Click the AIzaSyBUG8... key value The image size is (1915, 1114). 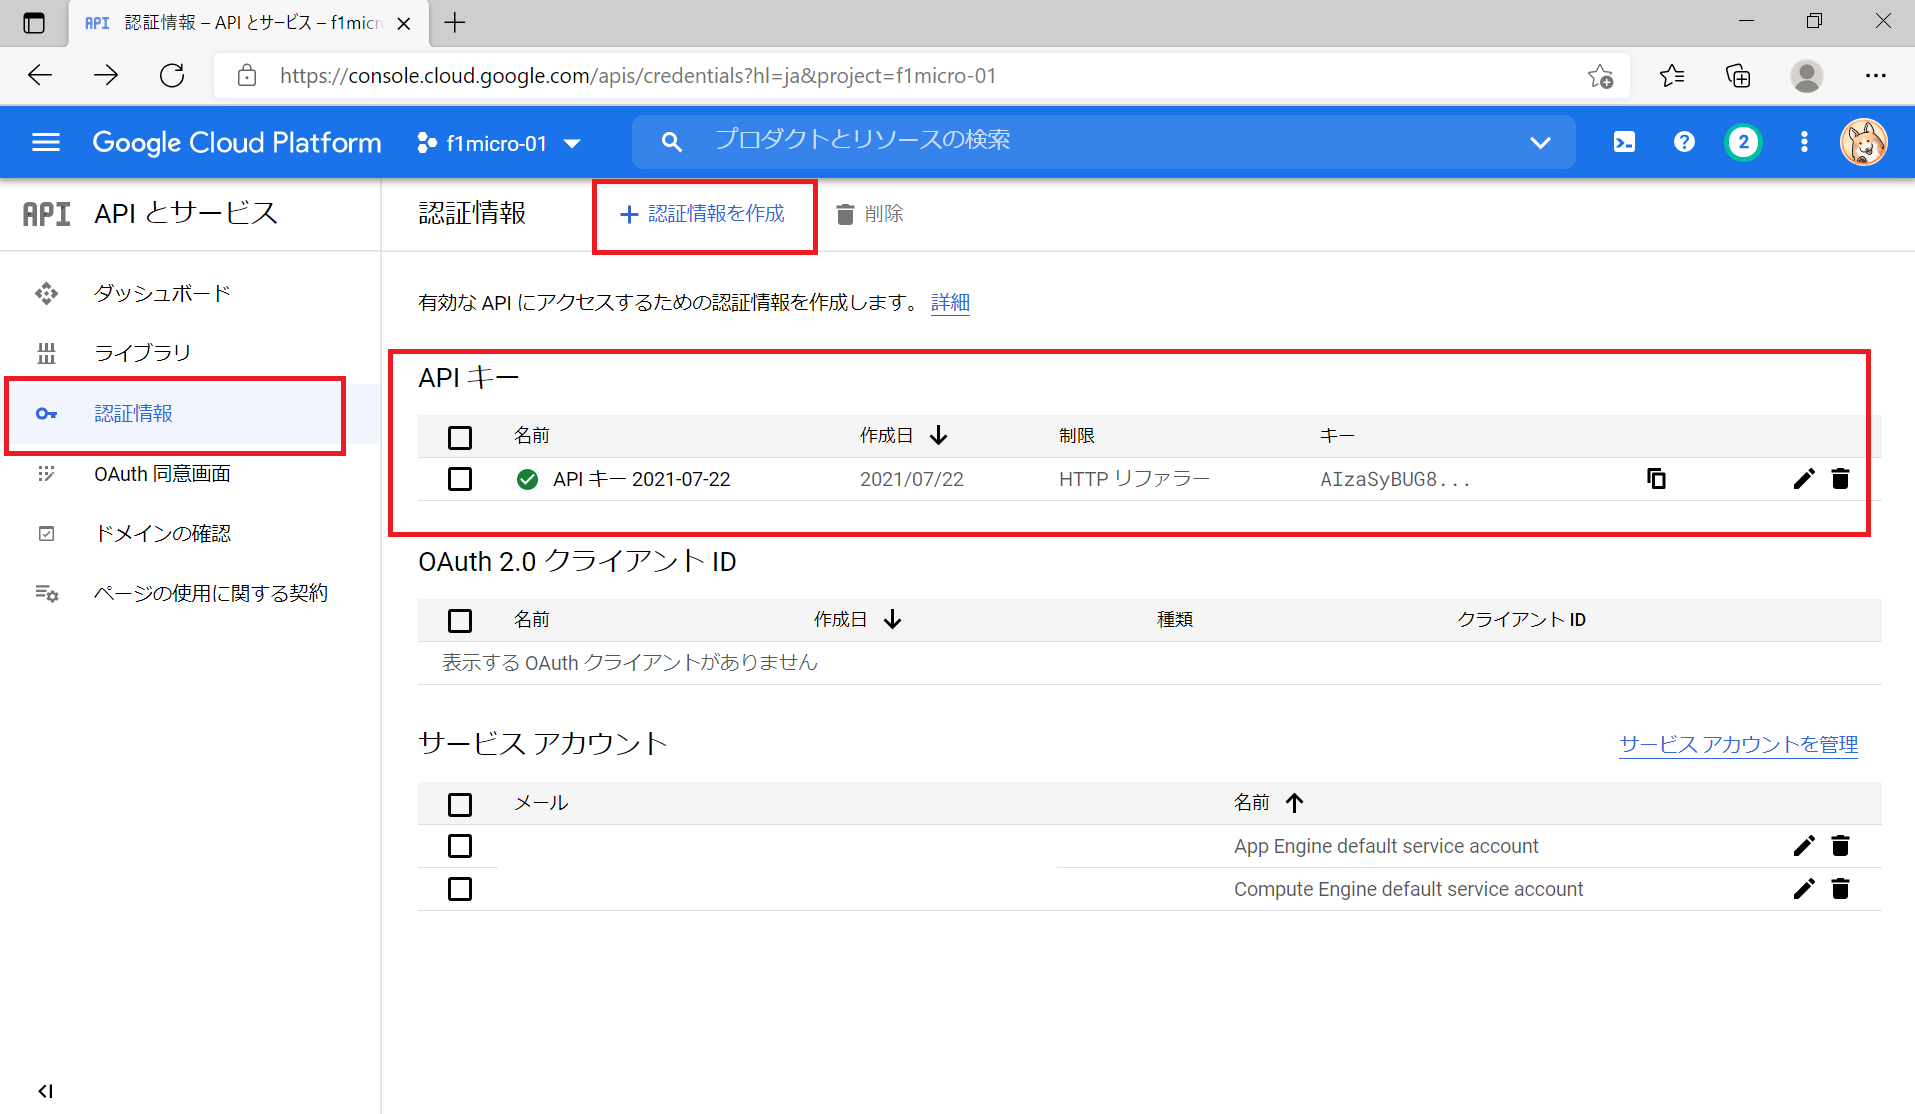(1395, 479)
